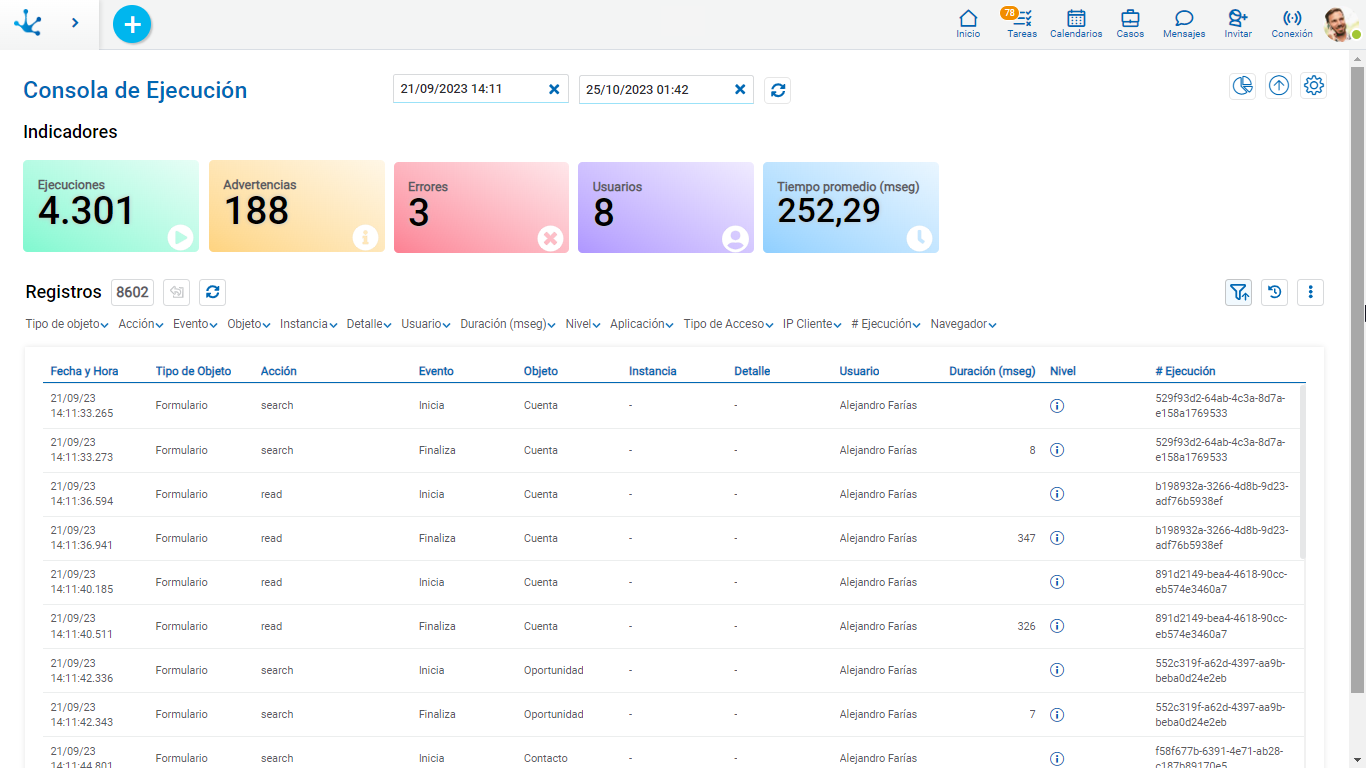Open Tipo de objeto filter dropdown
1366x768 pixels.
(67, 324)
